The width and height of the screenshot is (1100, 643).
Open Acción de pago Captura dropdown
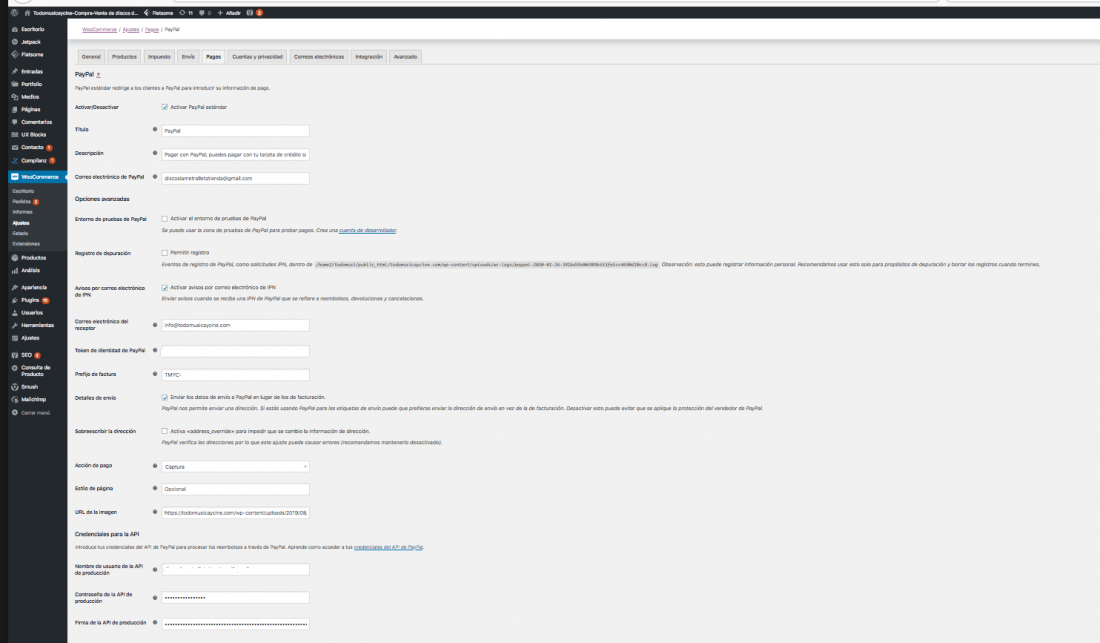[x=235, y=466]
